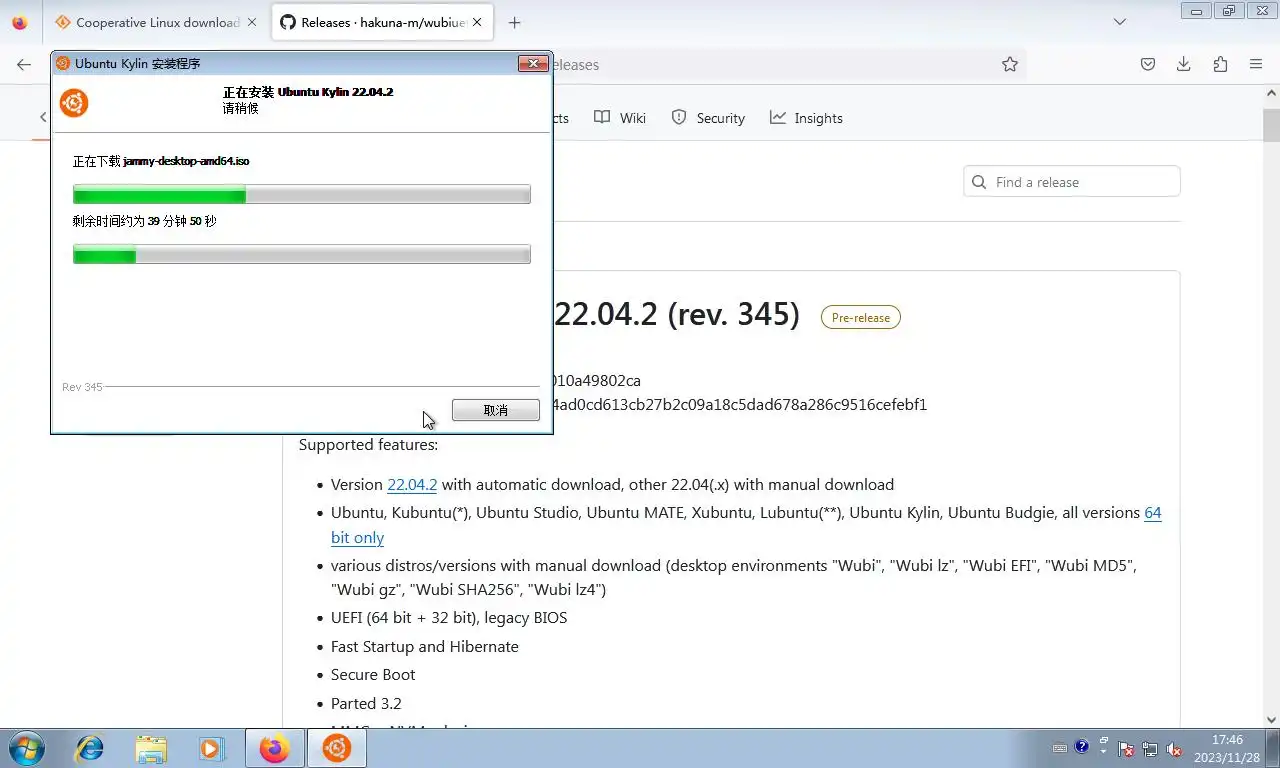Open the Insights repository tab
The width and height of the screenshot is (1280, 768).
(x=806, y=118)
